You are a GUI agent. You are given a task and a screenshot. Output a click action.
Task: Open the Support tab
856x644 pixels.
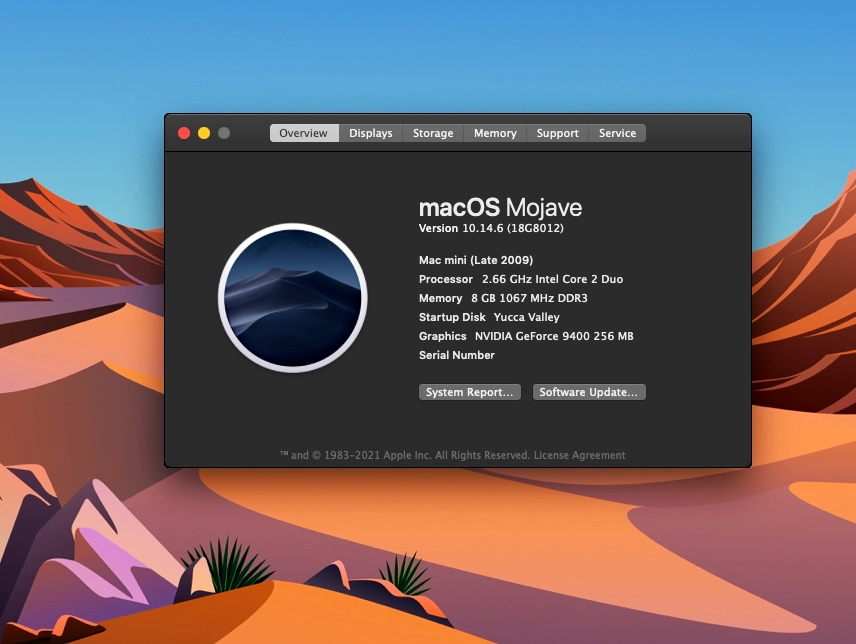557,133
